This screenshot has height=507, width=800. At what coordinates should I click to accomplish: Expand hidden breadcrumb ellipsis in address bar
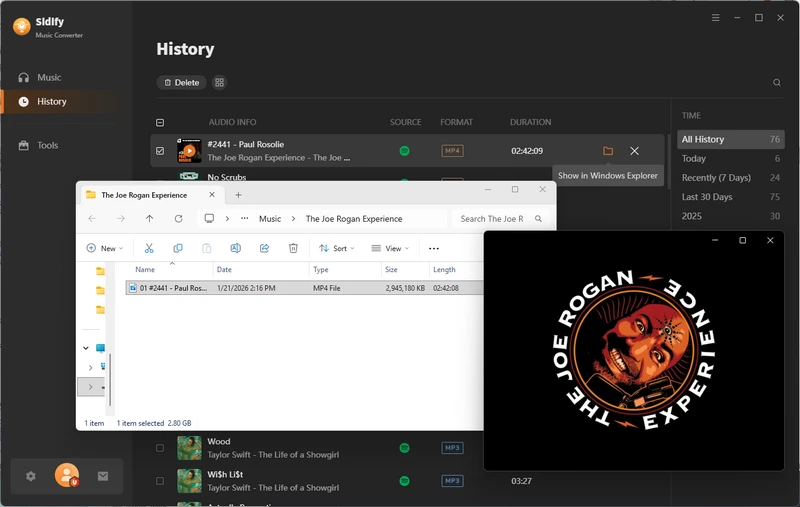tap(244, 218)
